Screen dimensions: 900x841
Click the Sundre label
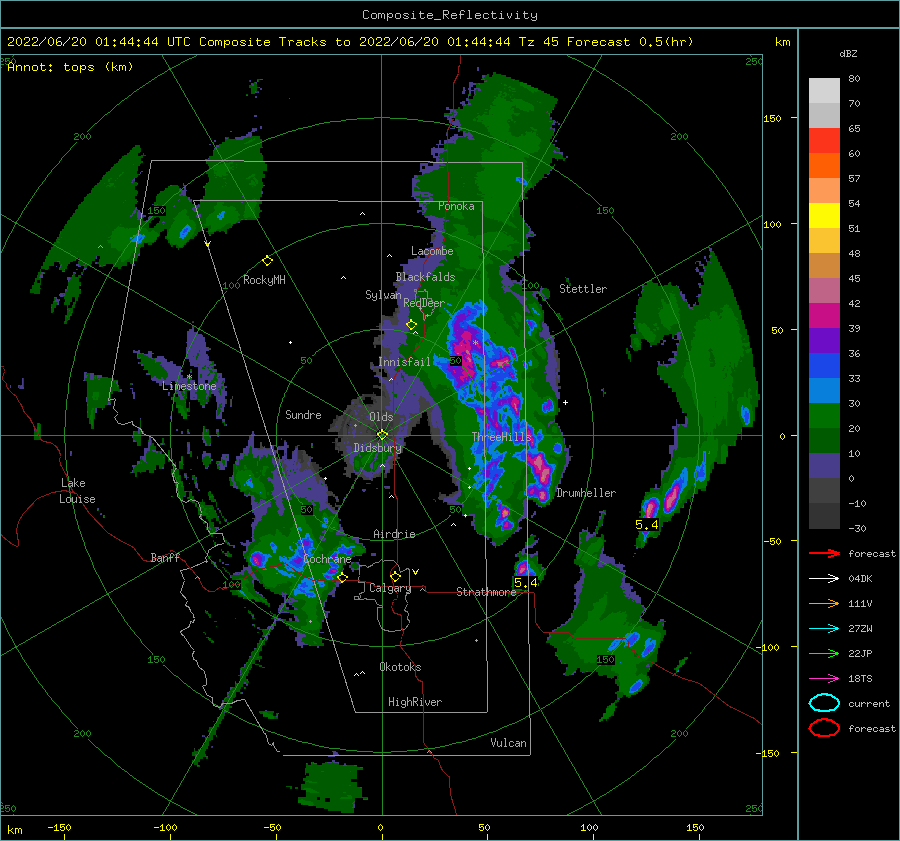pyautogui.click(x=303, y=414)
